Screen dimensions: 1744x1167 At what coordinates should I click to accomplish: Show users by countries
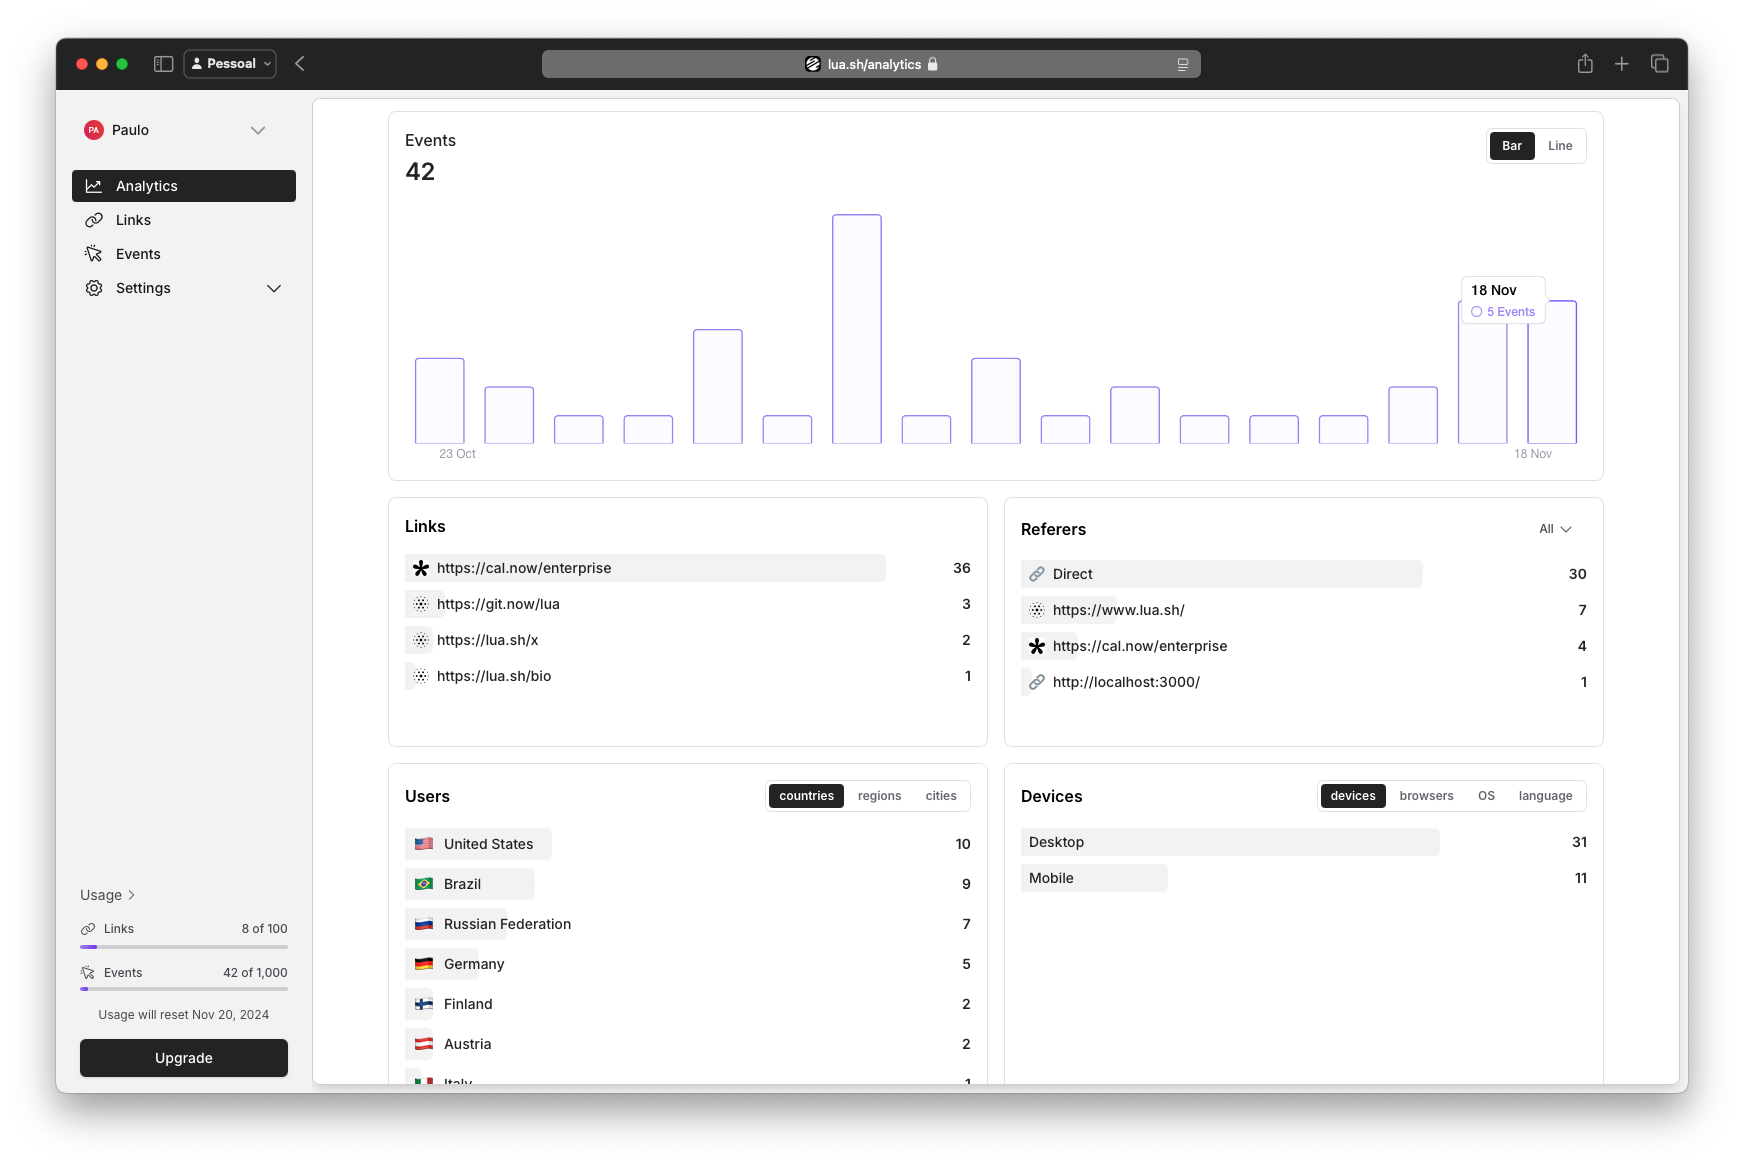[806, 796]
